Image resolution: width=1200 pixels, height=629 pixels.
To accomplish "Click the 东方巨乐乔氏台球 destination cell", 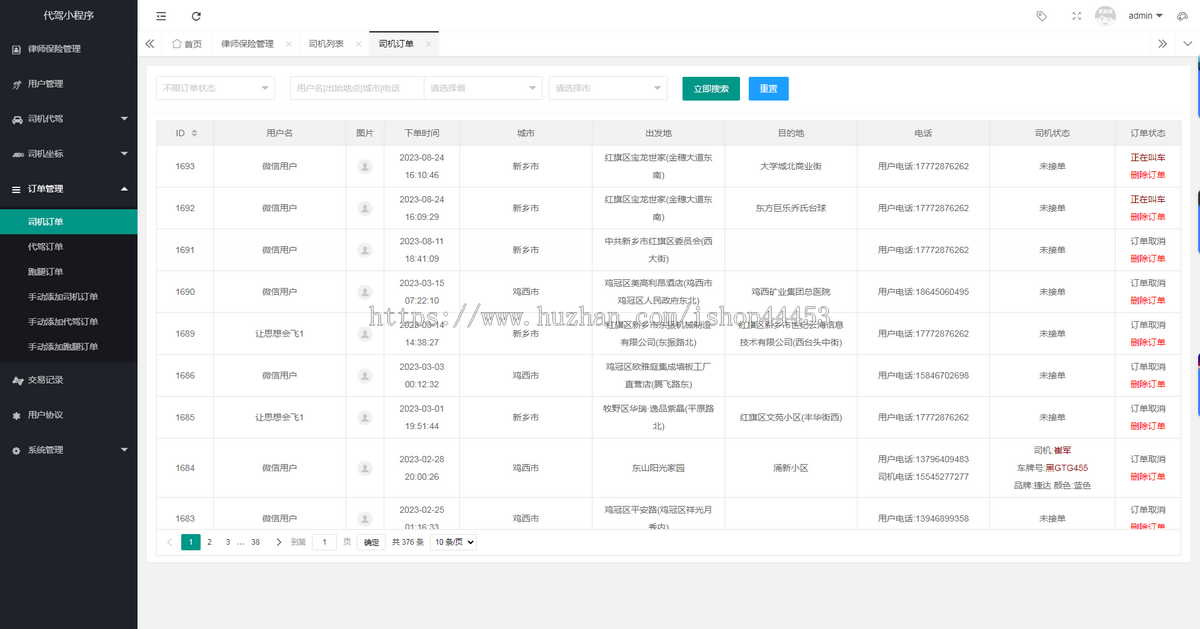I will pos(791,208).
